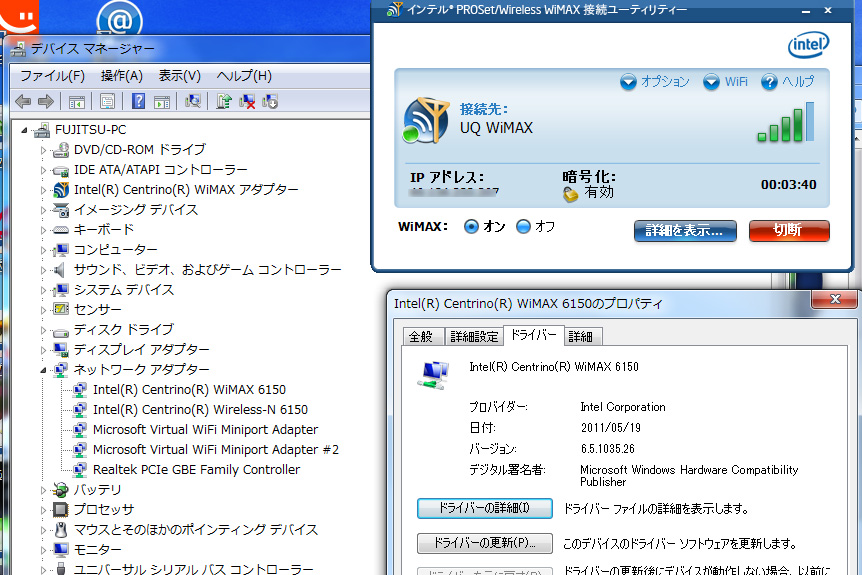This screenshot has width=862, height=575.
Task: Click the red 切断 disconnect button
Action: [x=788, y=230]
